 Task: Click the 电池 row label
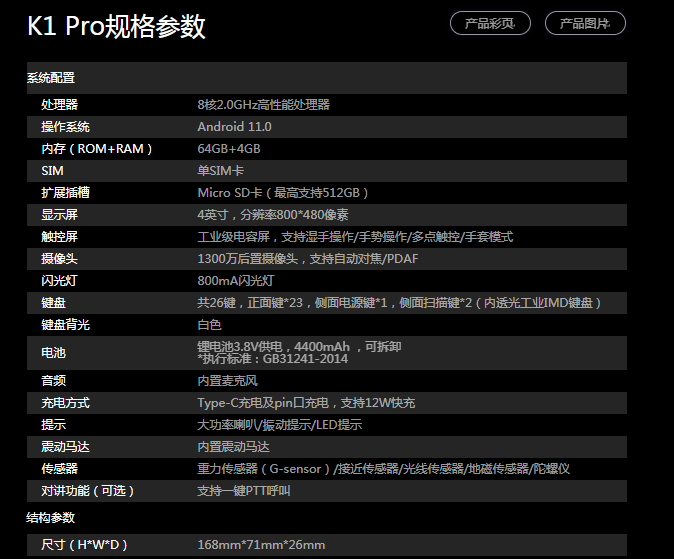tap(53, 353)
